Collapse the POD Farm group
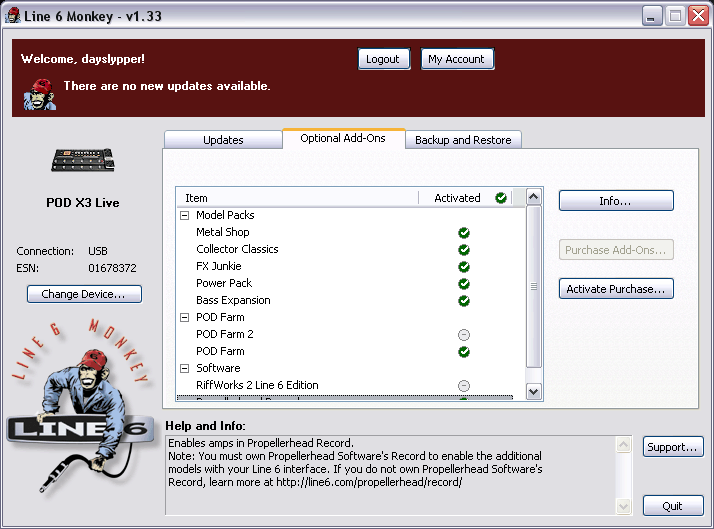Viewport: 714px width, 529px height. pyautogui.click(x=185, y=318)
